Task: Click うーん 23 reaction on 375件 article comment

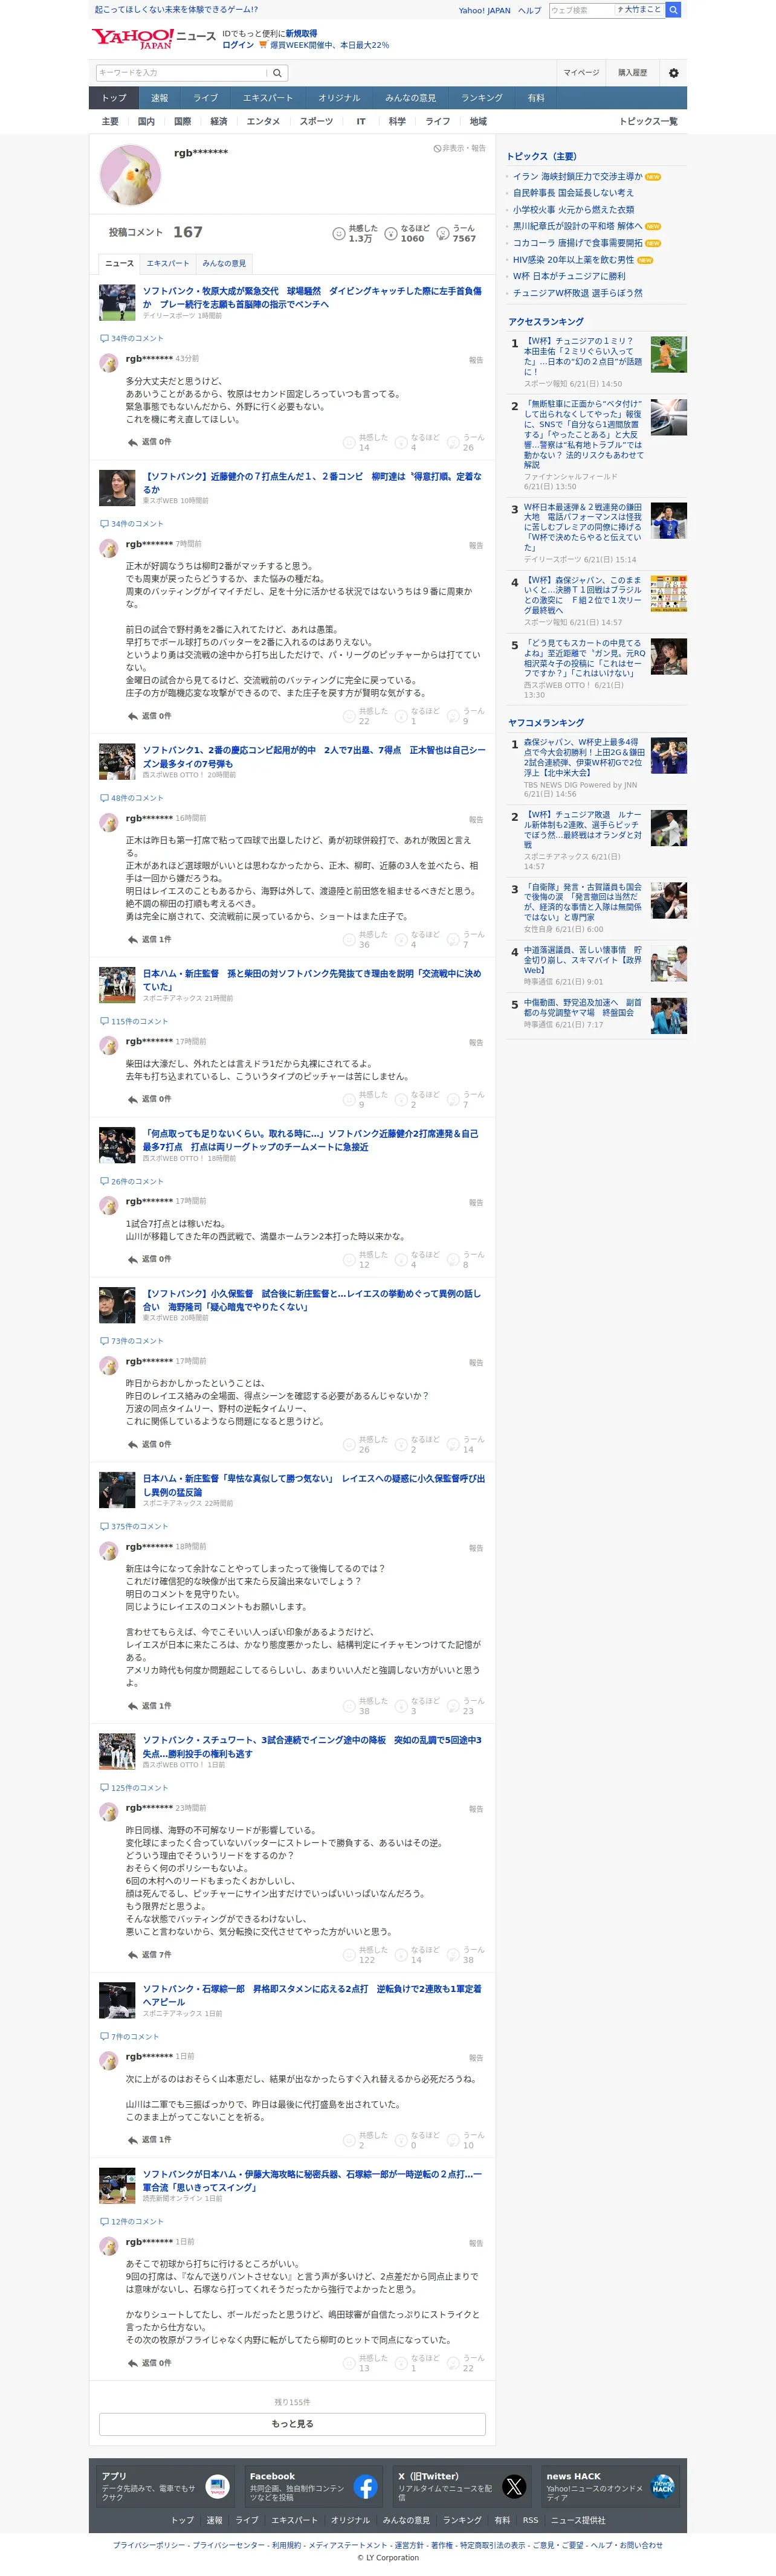Action: (x=466, y=1705)
